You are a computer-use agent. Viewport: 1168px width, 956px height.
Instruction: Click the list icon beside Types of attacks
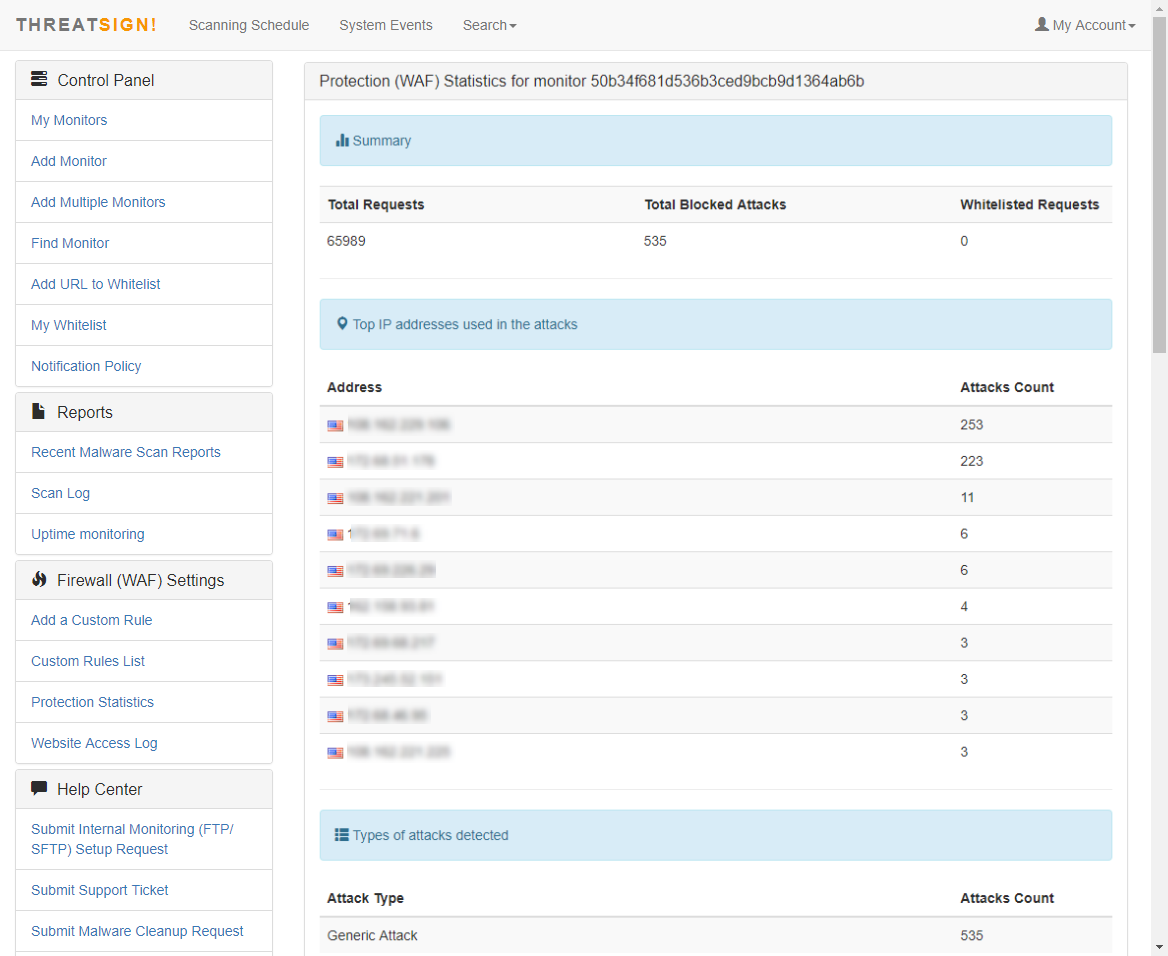click(x=342, y=835)
